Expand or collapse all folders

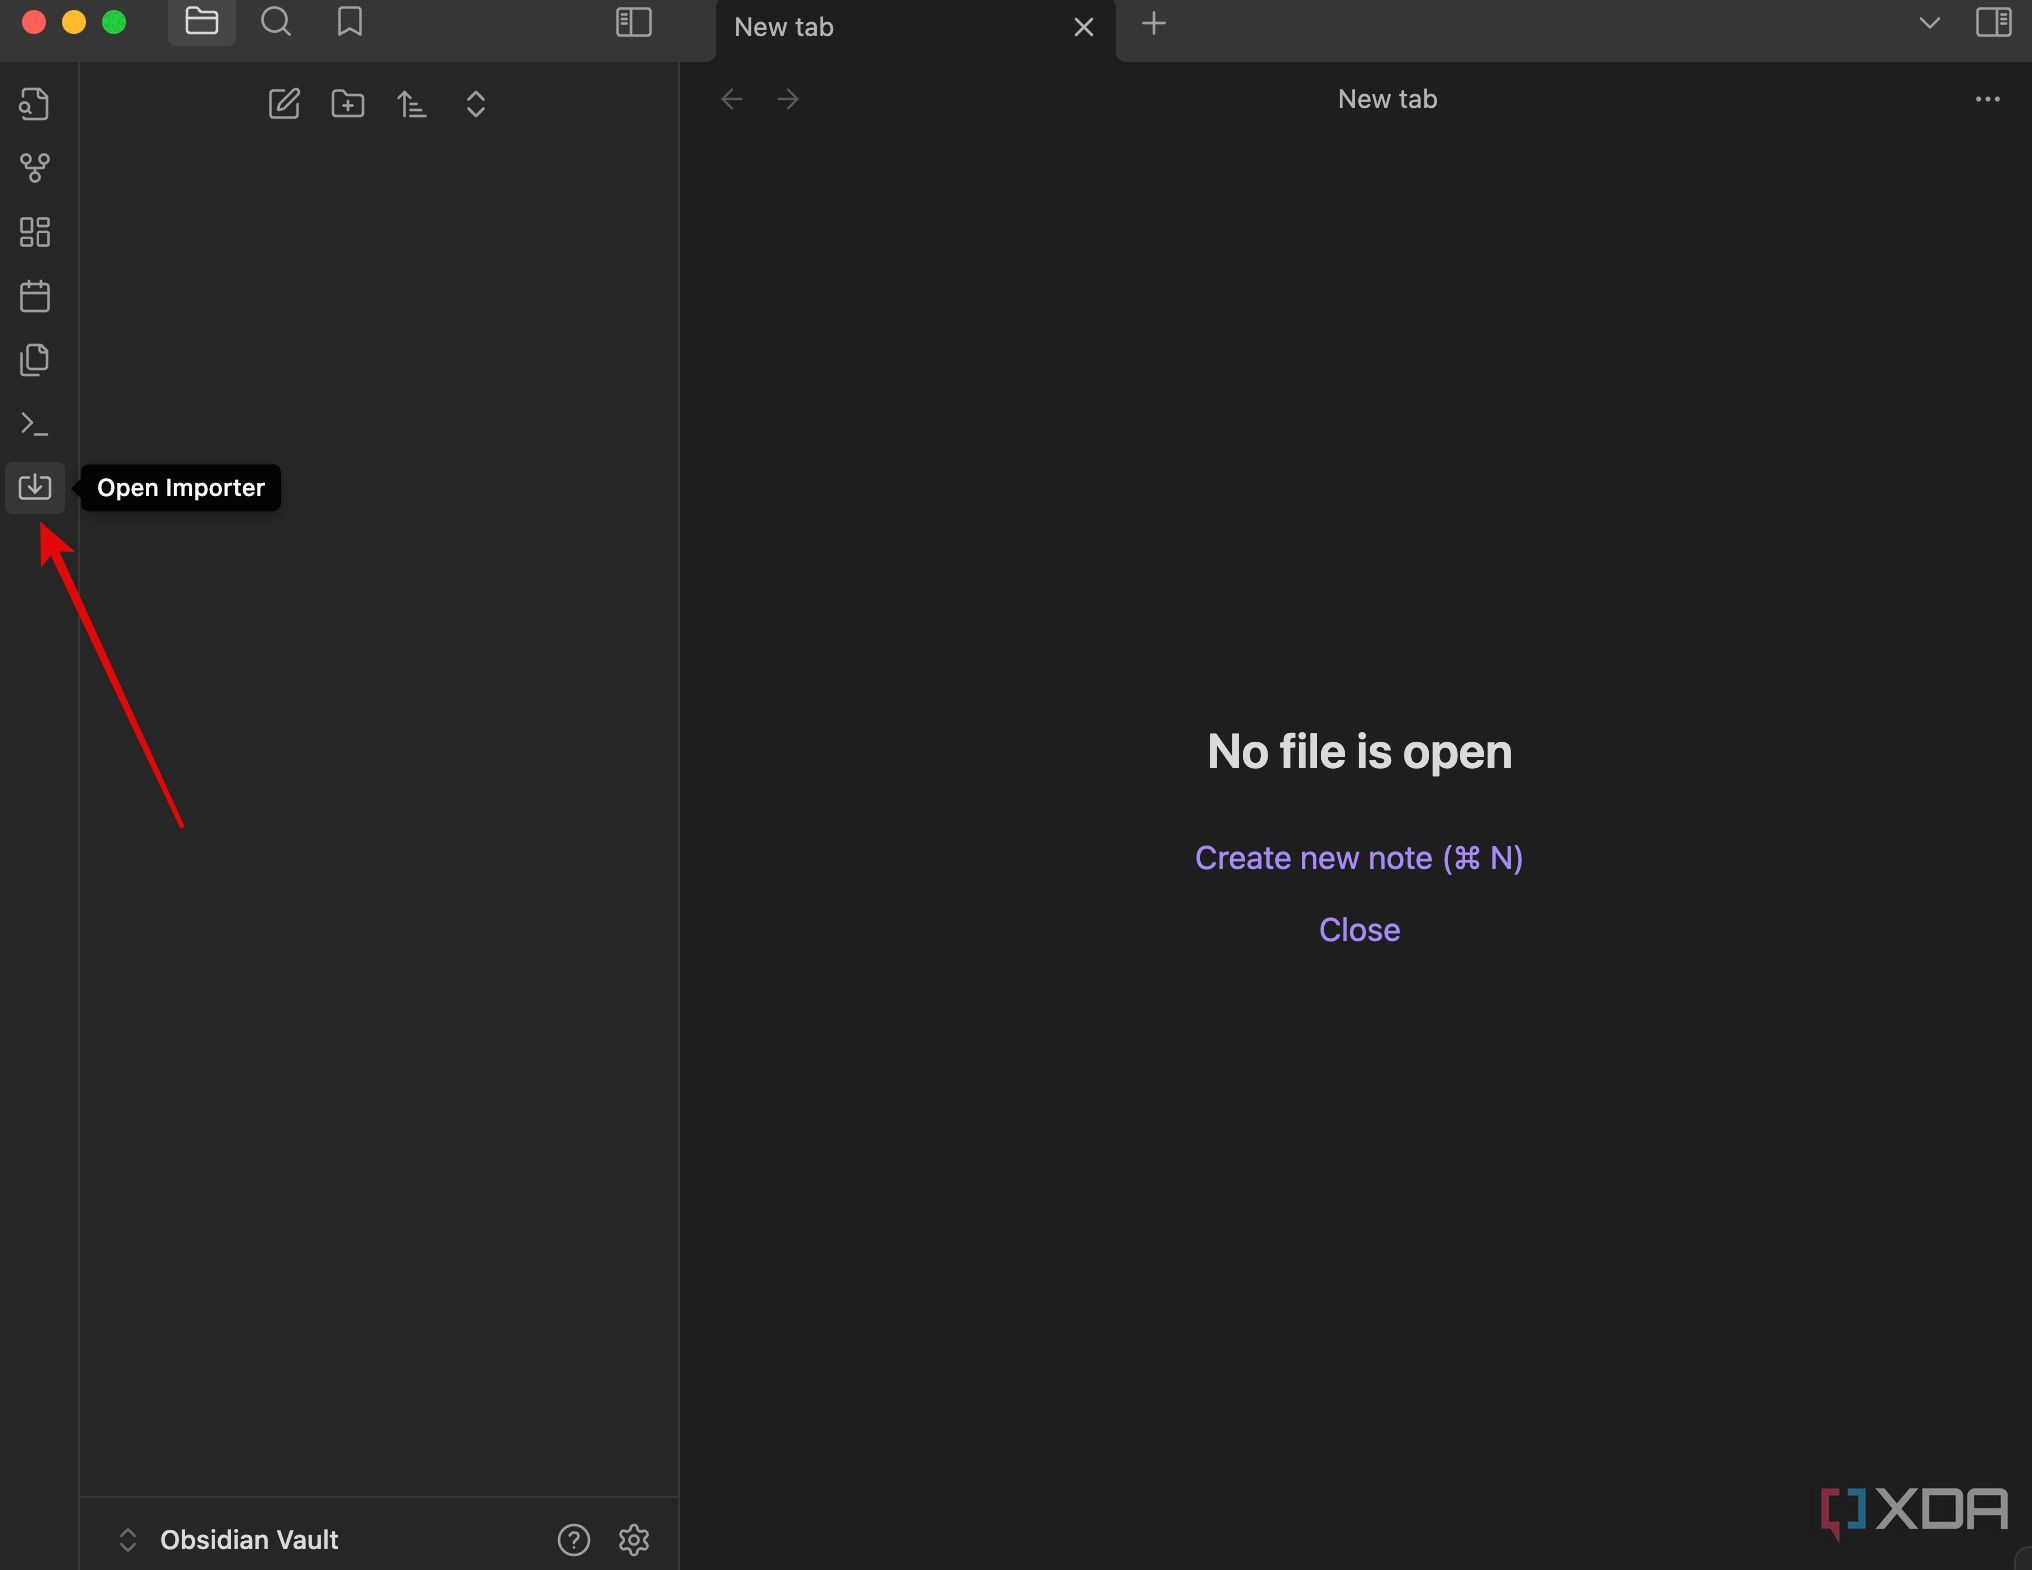pyautogui.click(x=476, y=104)
